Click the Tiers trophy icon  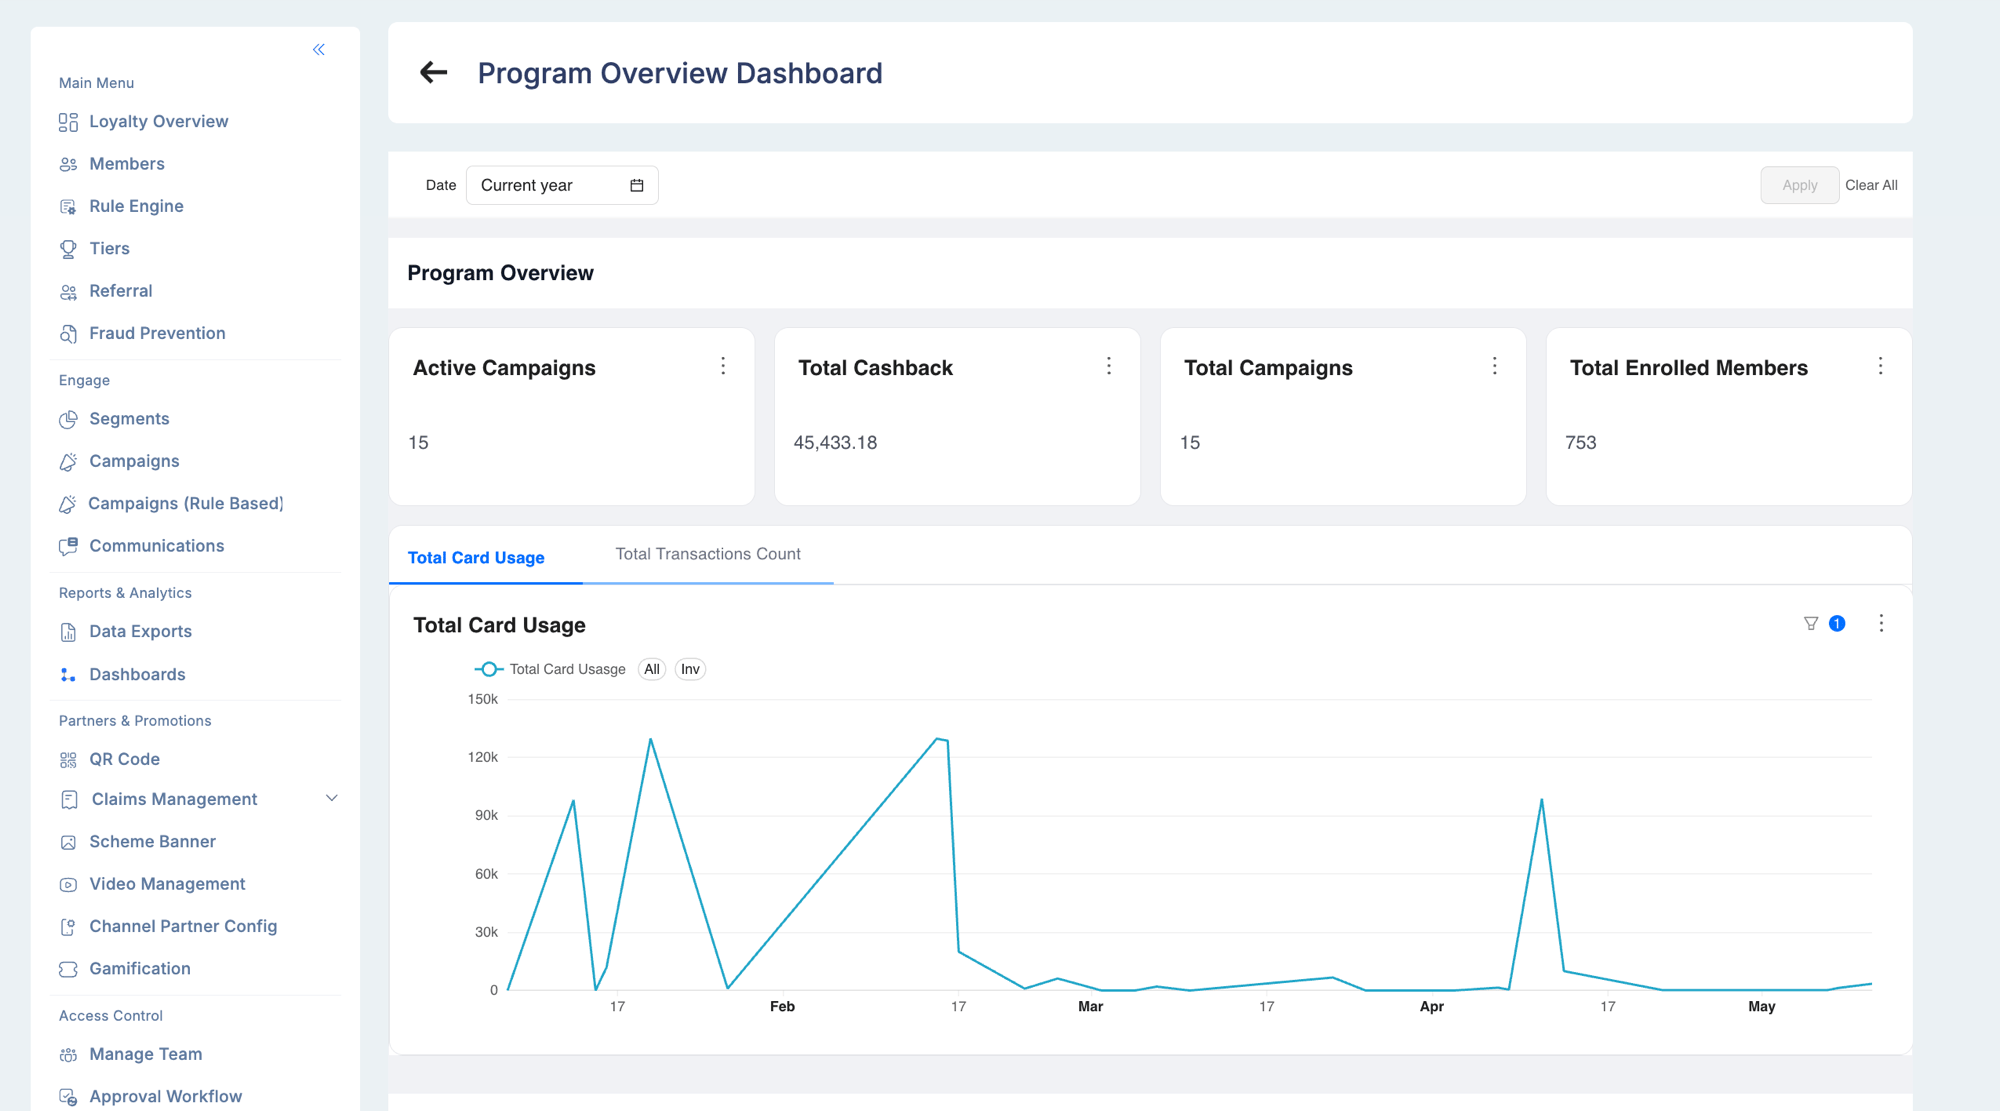point(68,249)
